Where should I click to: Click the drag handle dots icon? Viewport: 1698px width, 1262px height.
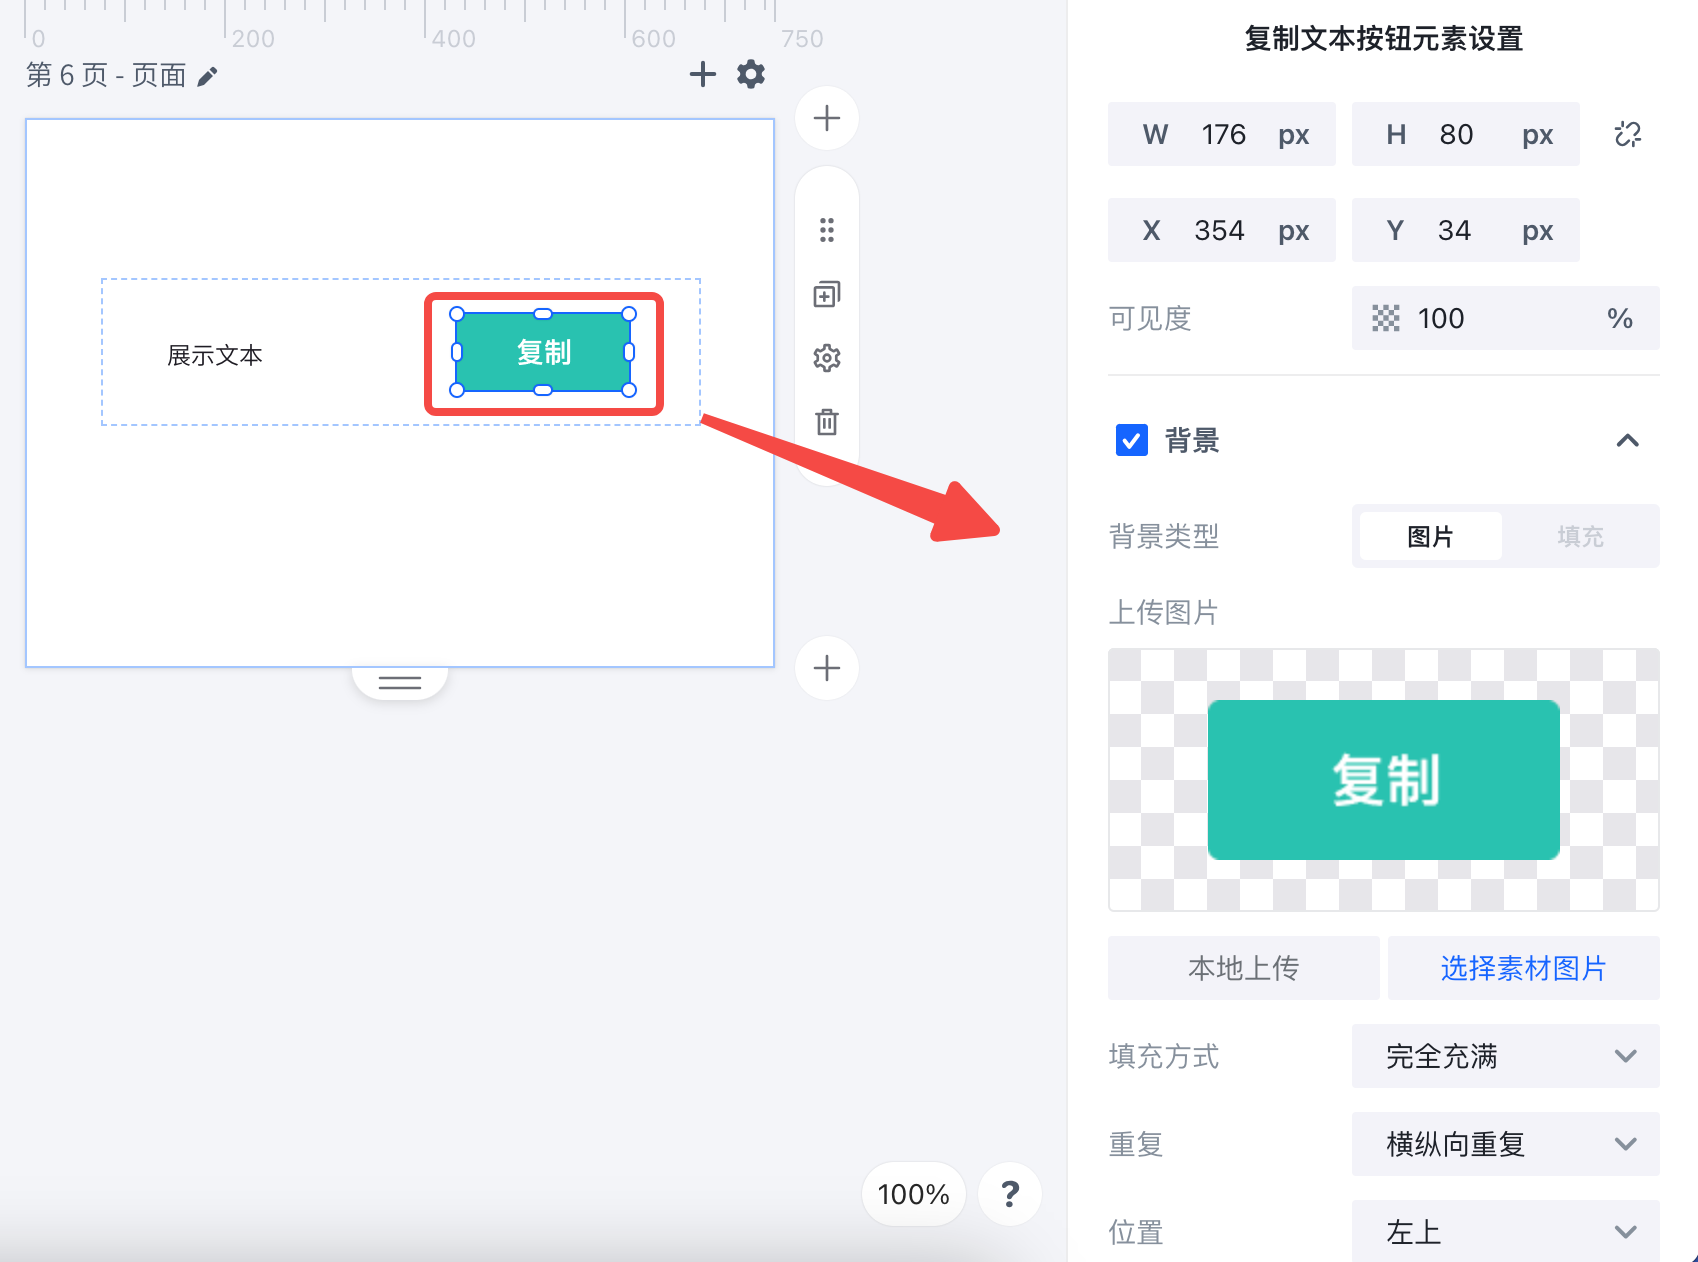click(x=827, y=230)
